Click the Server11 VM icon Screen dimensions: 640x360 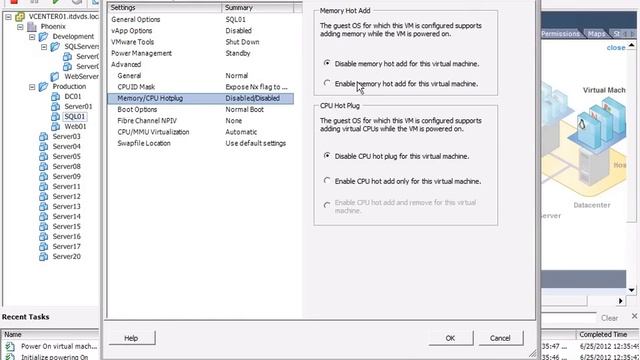tap(43, 187)
